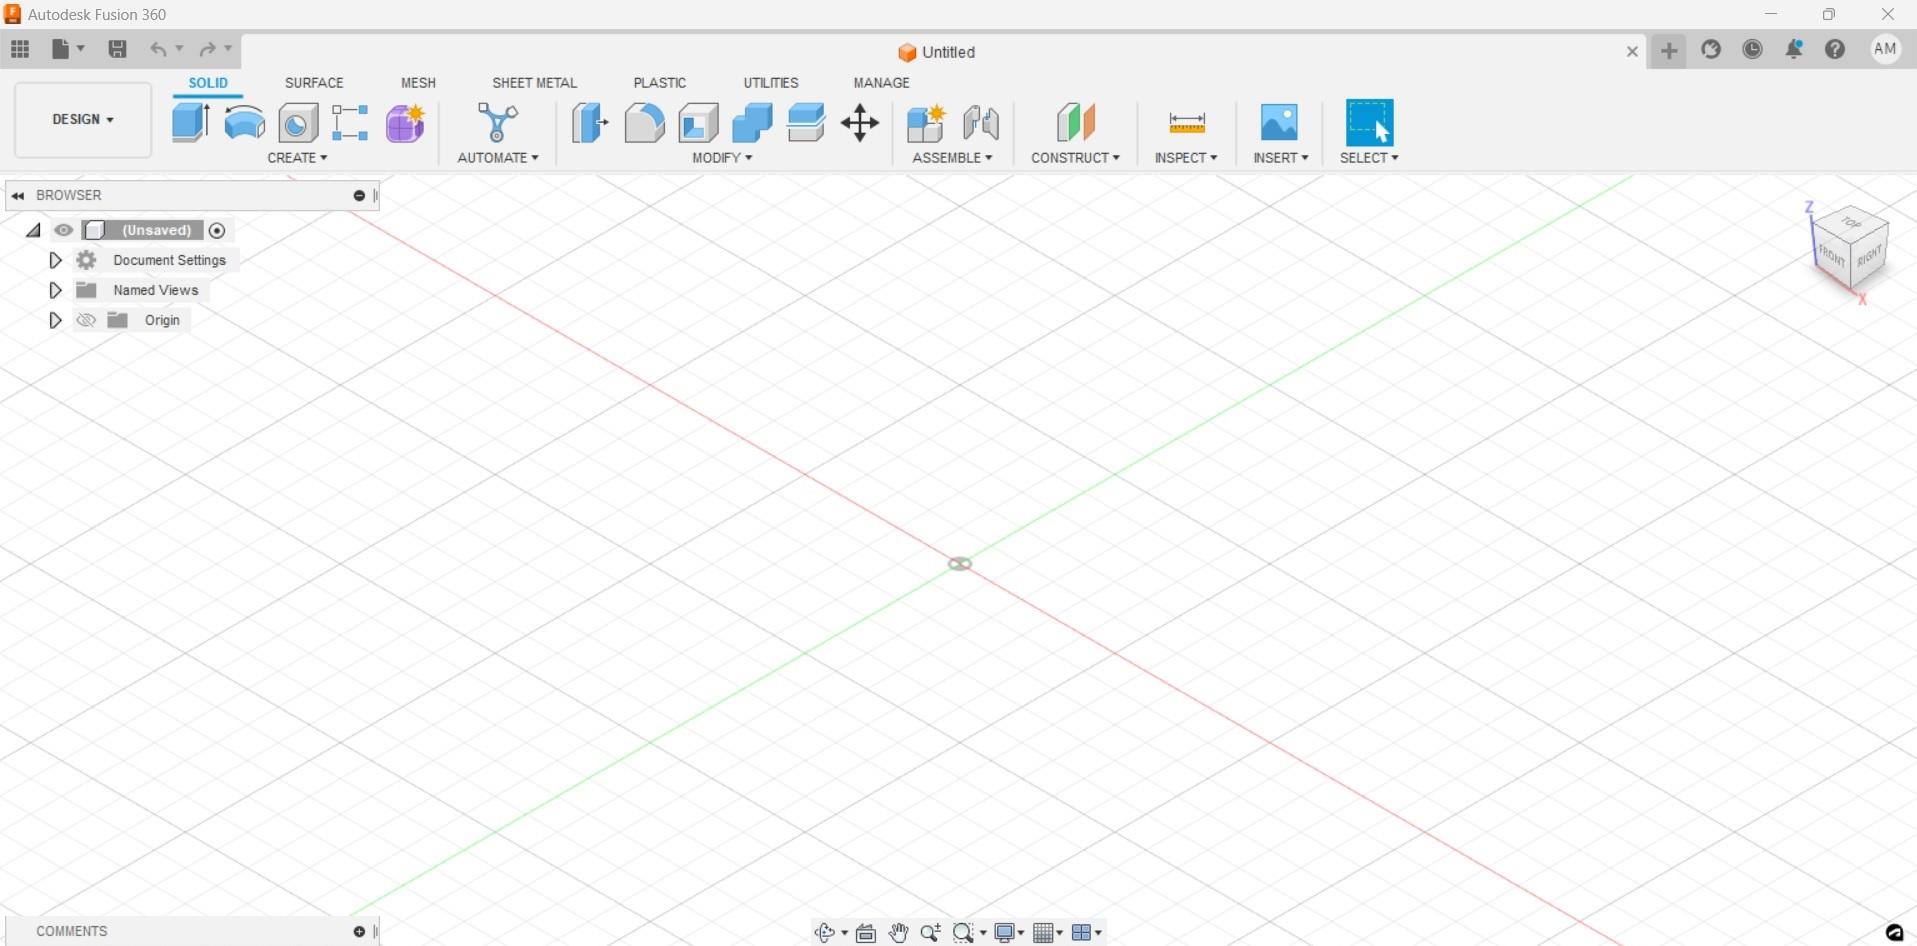Click the Insert image icon
1917x946 pixels.
1279,123
